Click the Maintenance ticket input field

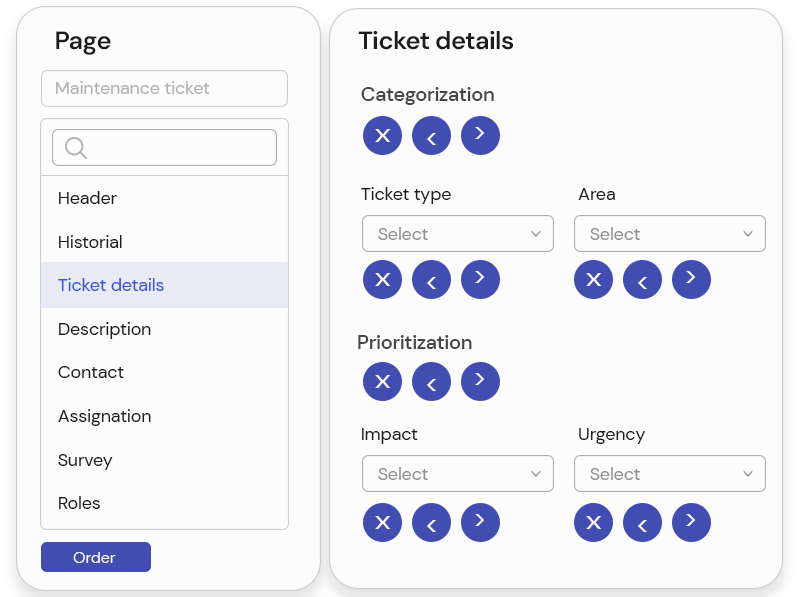click(164, 88)
